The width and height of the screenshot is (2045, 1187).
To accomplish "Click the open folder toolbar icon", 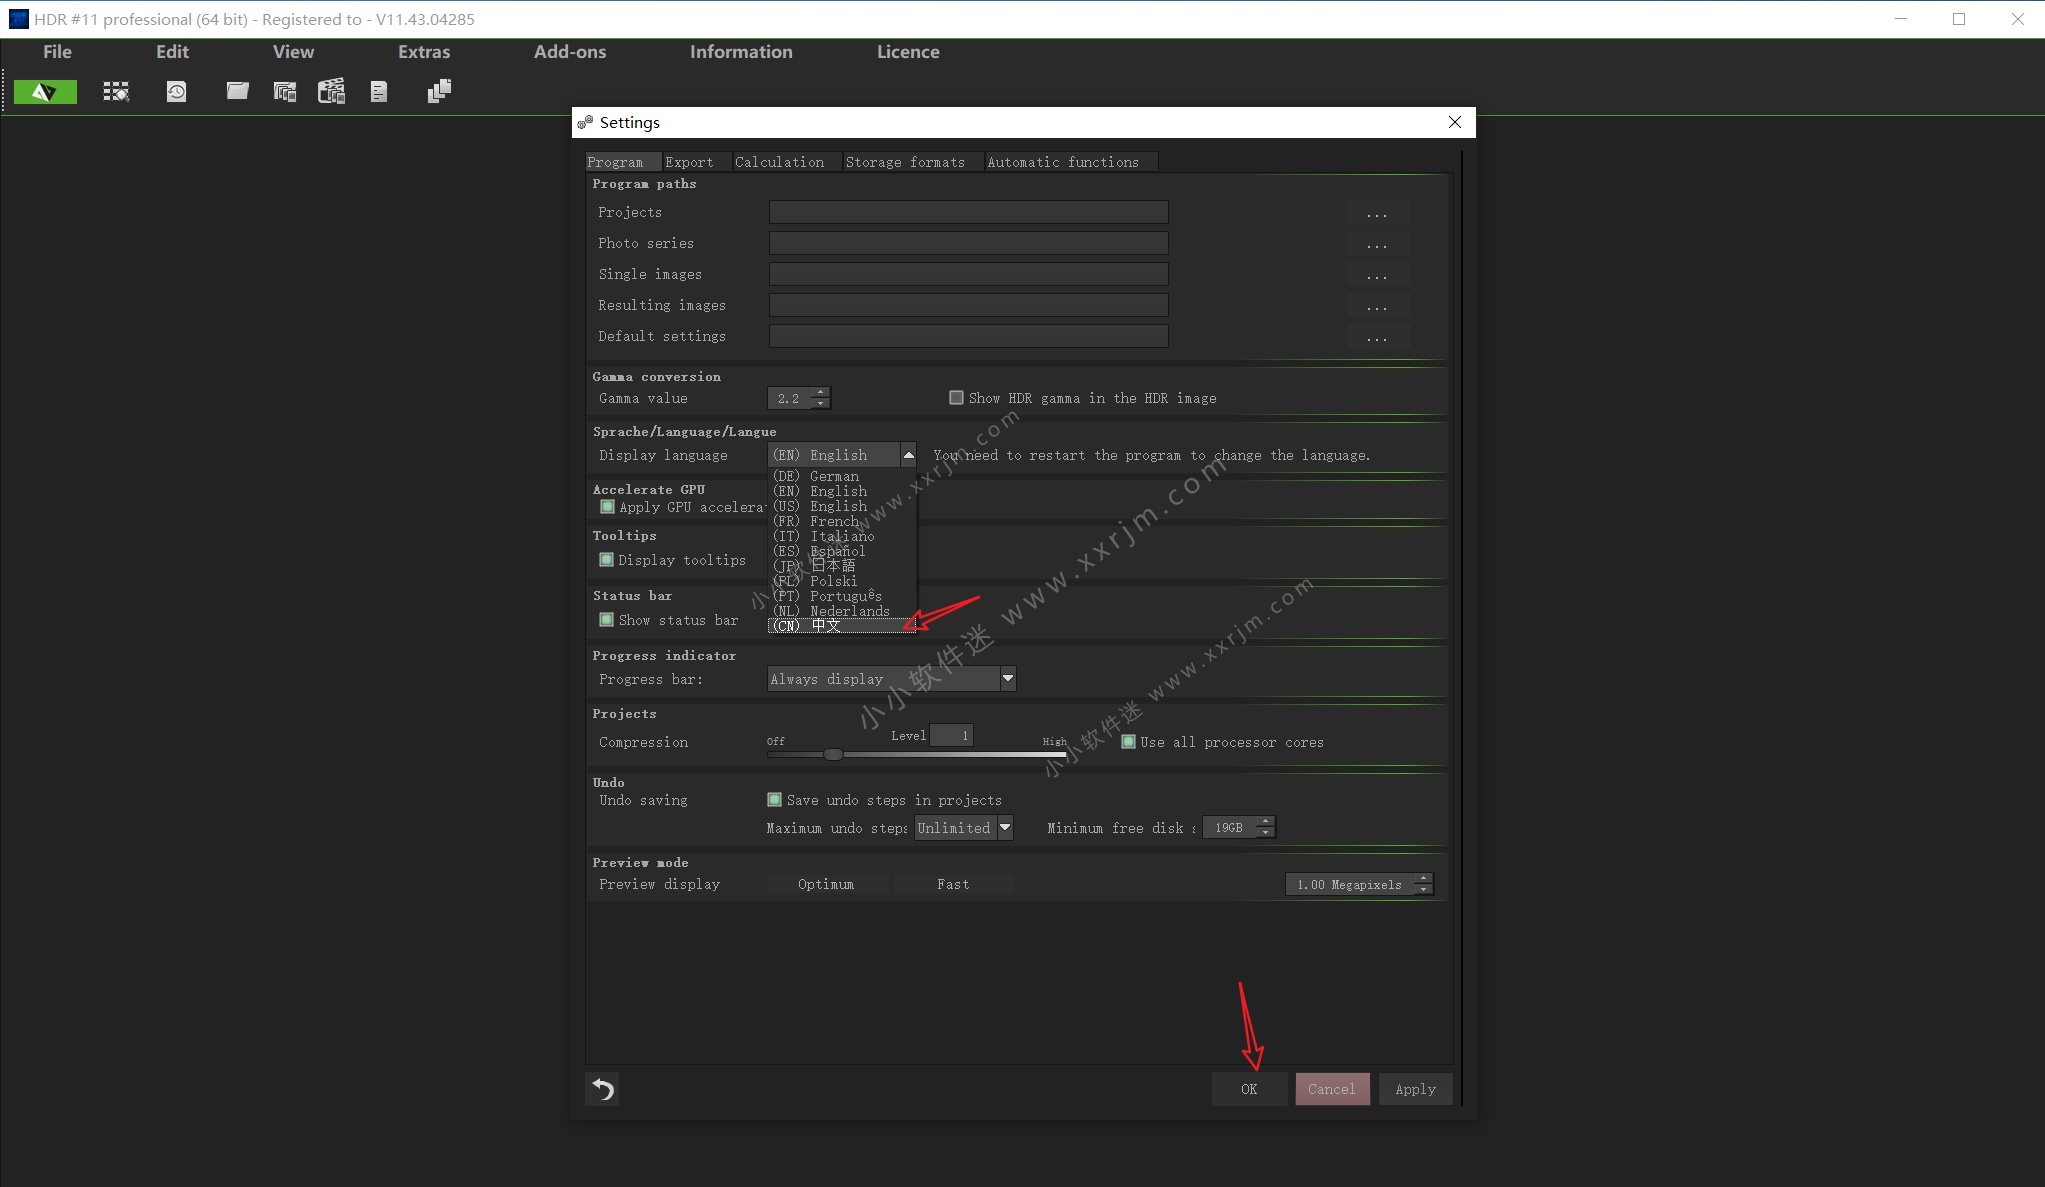I will click(237, 92).
